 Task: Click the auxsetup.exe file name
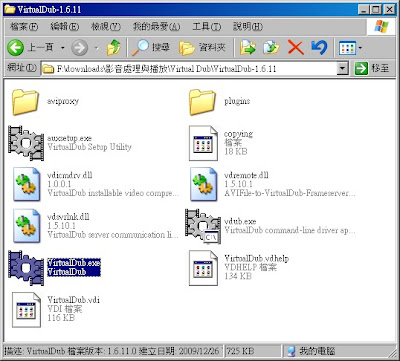point(69,138)
